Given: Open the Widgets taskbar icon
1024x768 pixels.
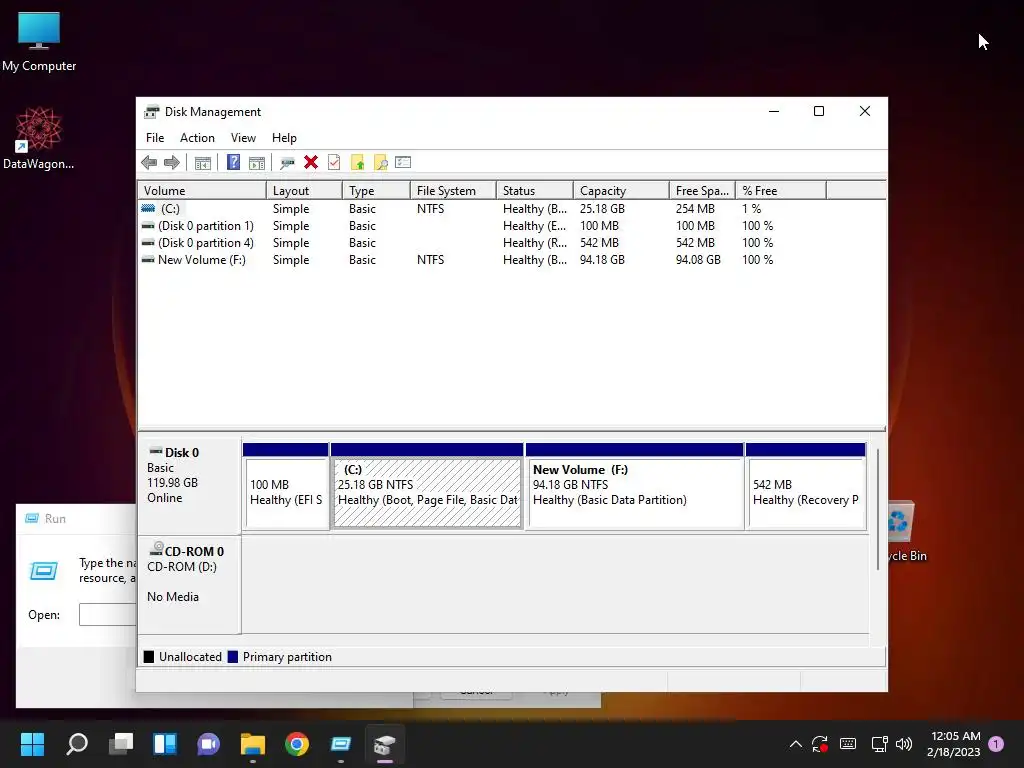Looking at the screenshot, I should 165,744.
